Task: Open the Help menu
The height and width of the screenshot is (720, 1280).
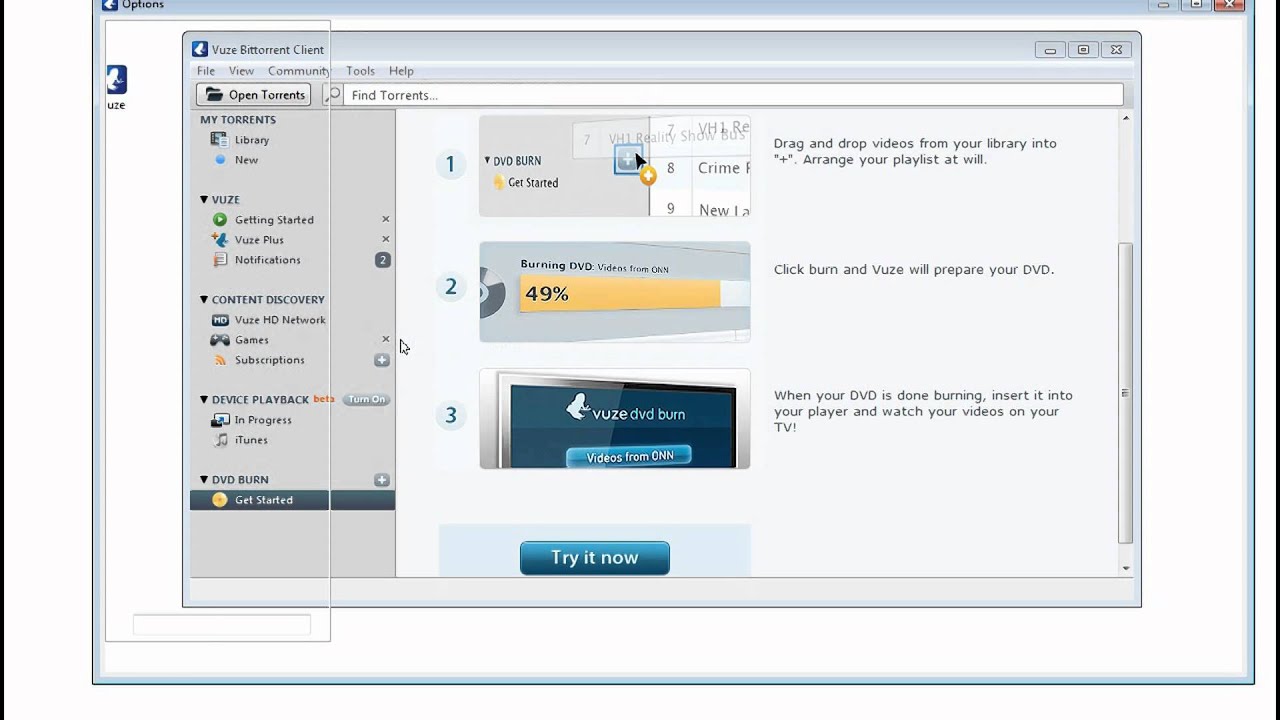Action: (401, 71)
